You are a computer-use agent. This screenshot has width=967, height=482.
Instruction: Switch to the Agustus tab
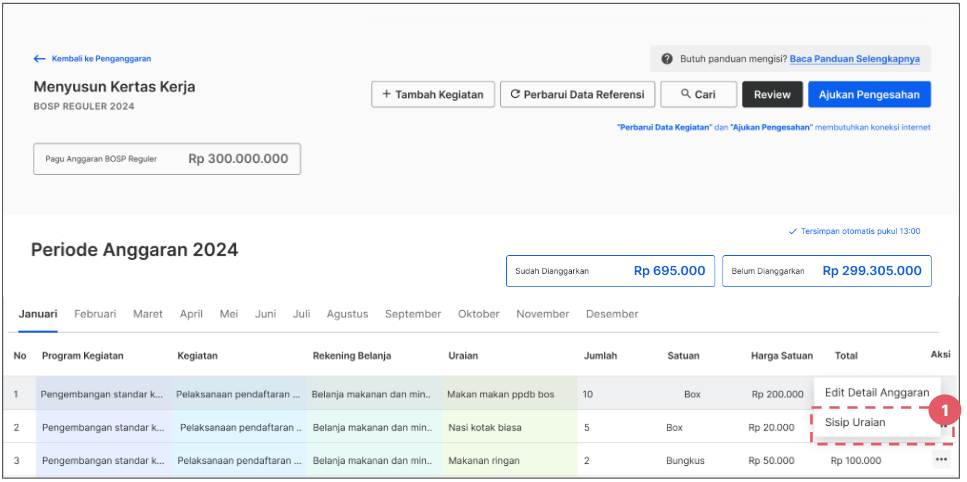point(347,314)
